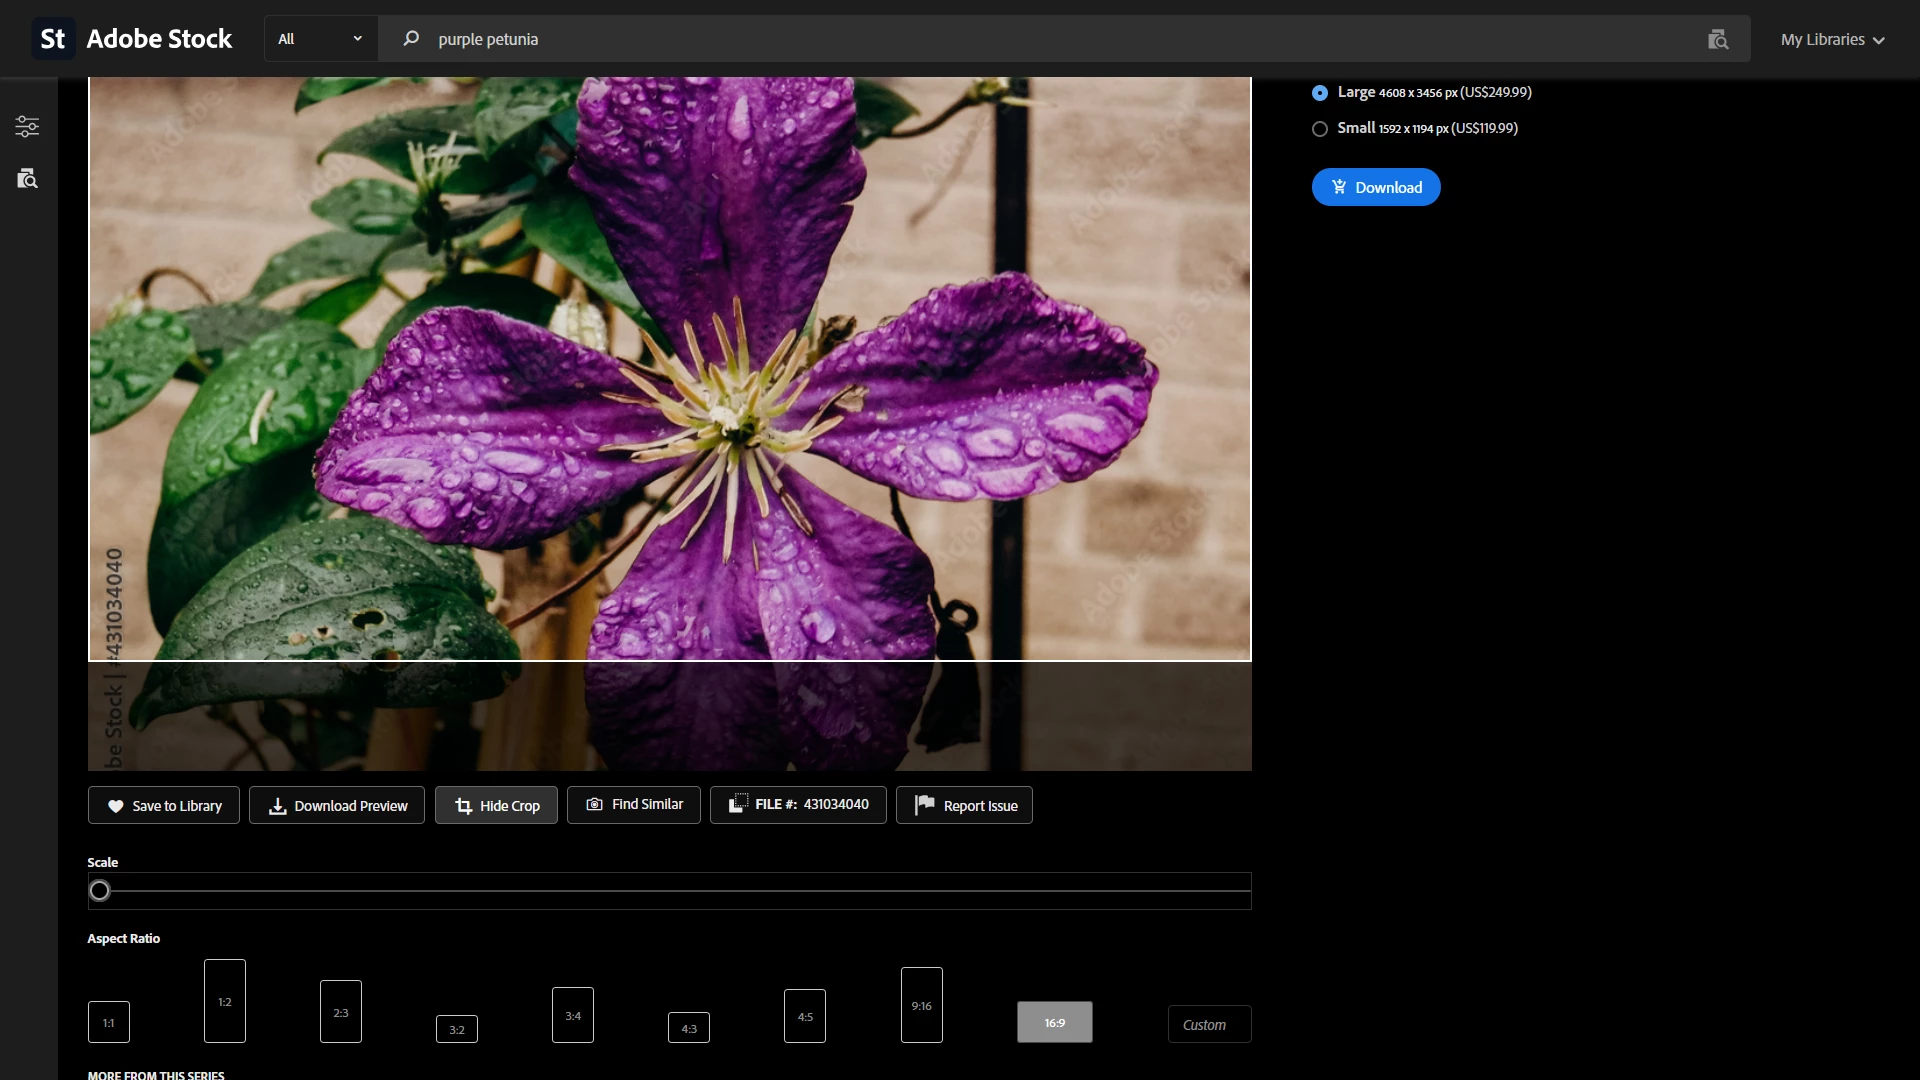Image resolution: width=1920 pixels, height=1080 pixels.
Task: Open the All category dropdown
Action: pyautogui.click(x=320, y=39)
